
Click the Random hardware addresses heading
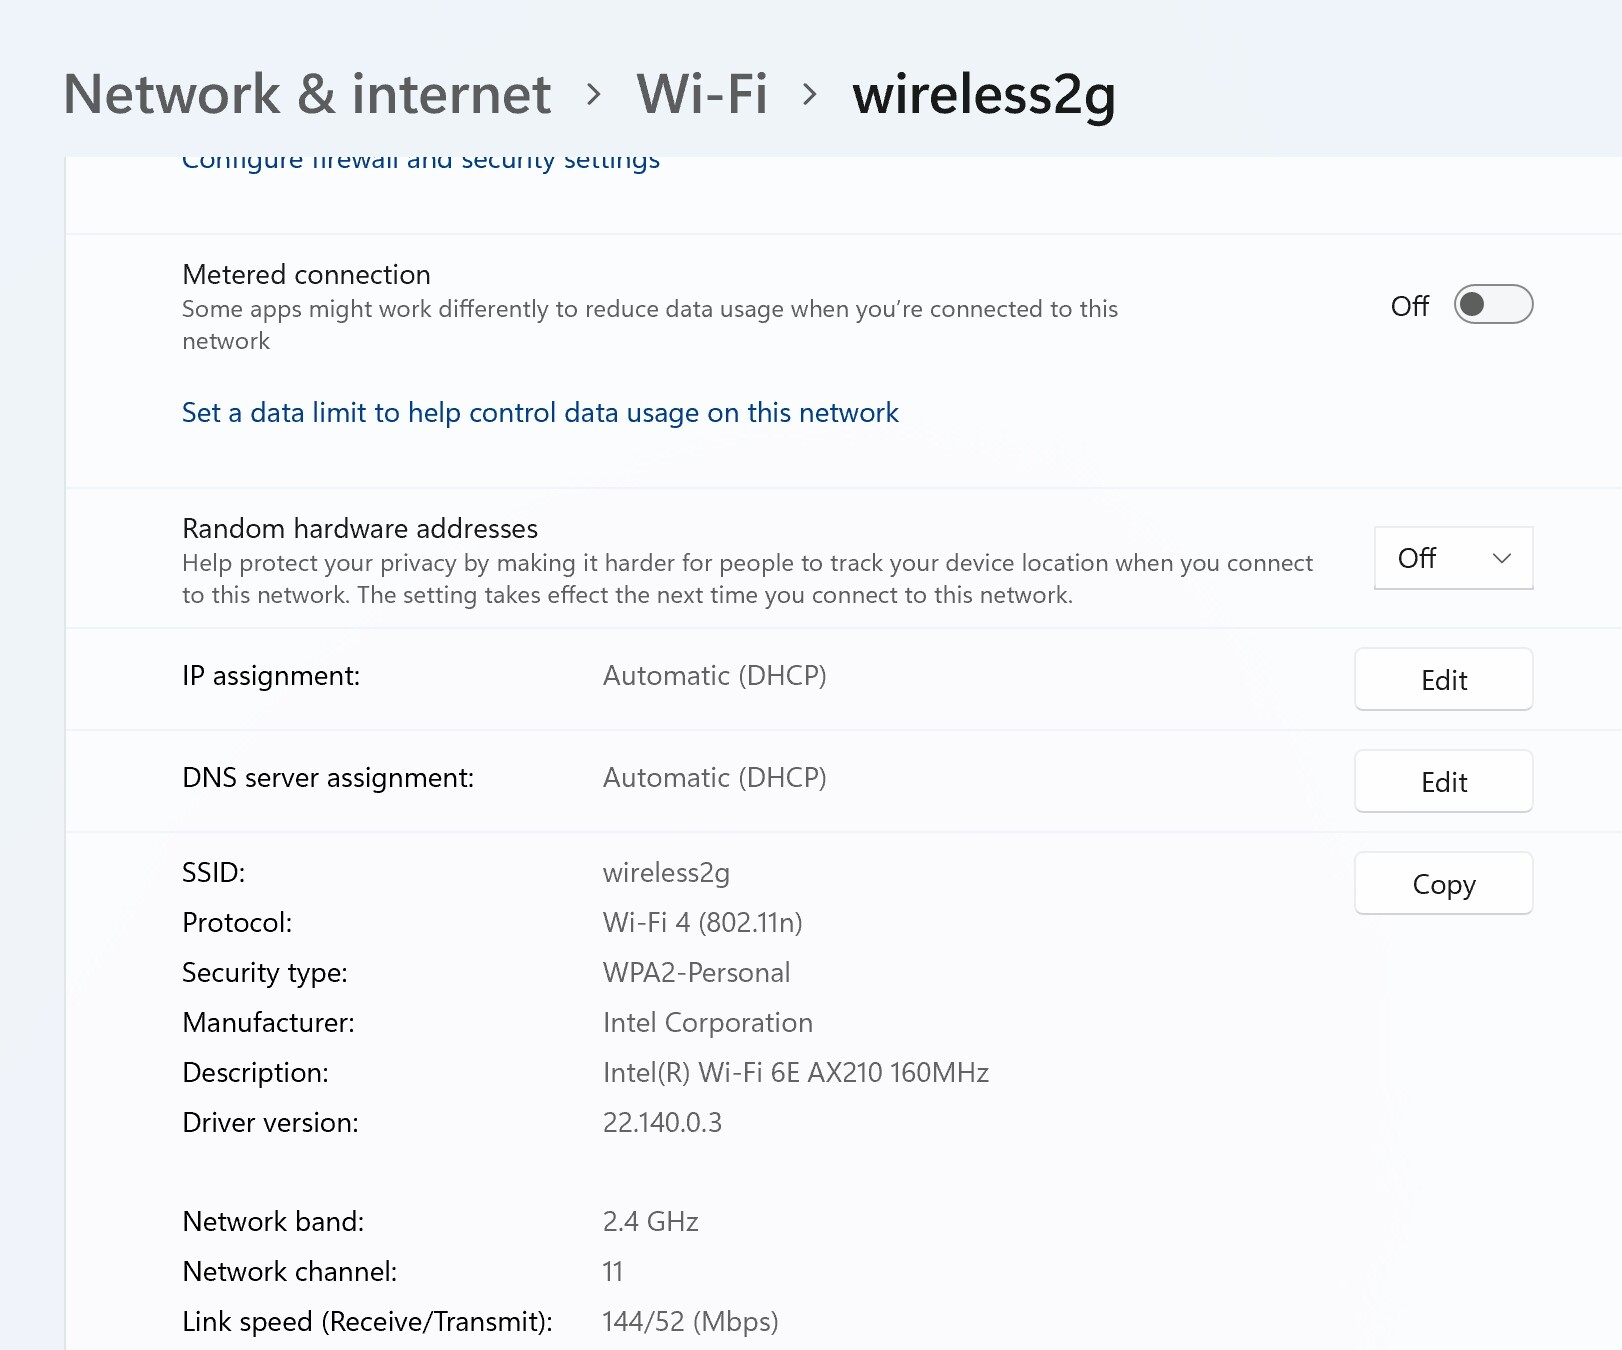pos(360,529)
